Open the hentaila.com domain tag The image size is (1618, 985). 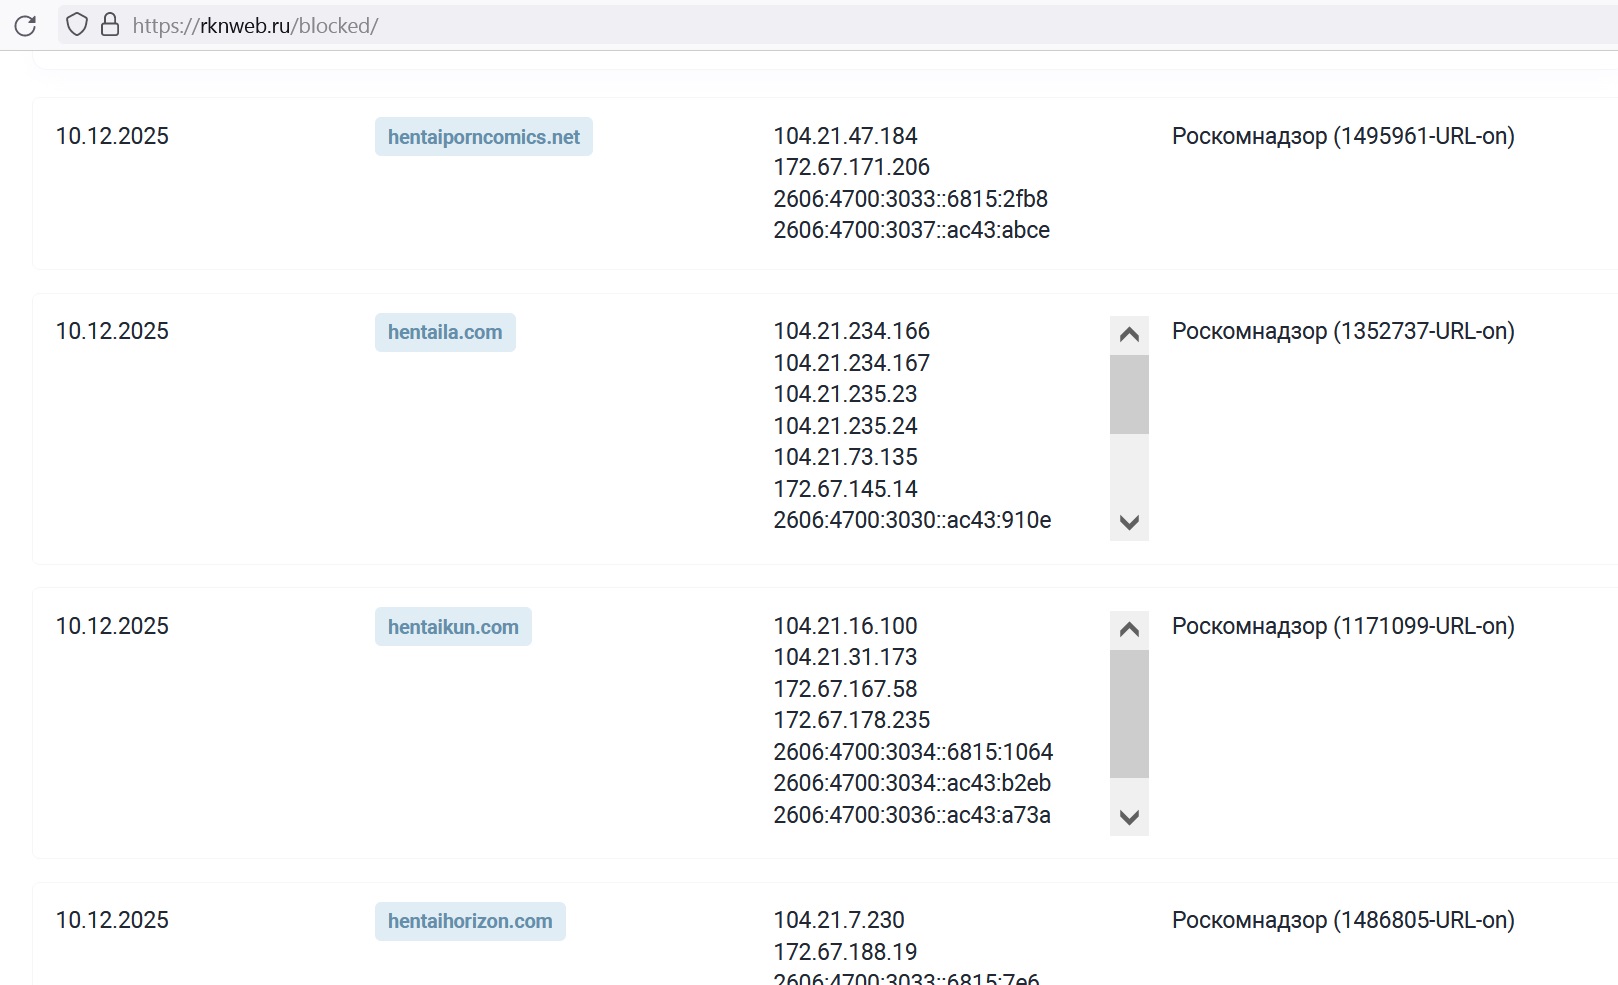point(445,332)
